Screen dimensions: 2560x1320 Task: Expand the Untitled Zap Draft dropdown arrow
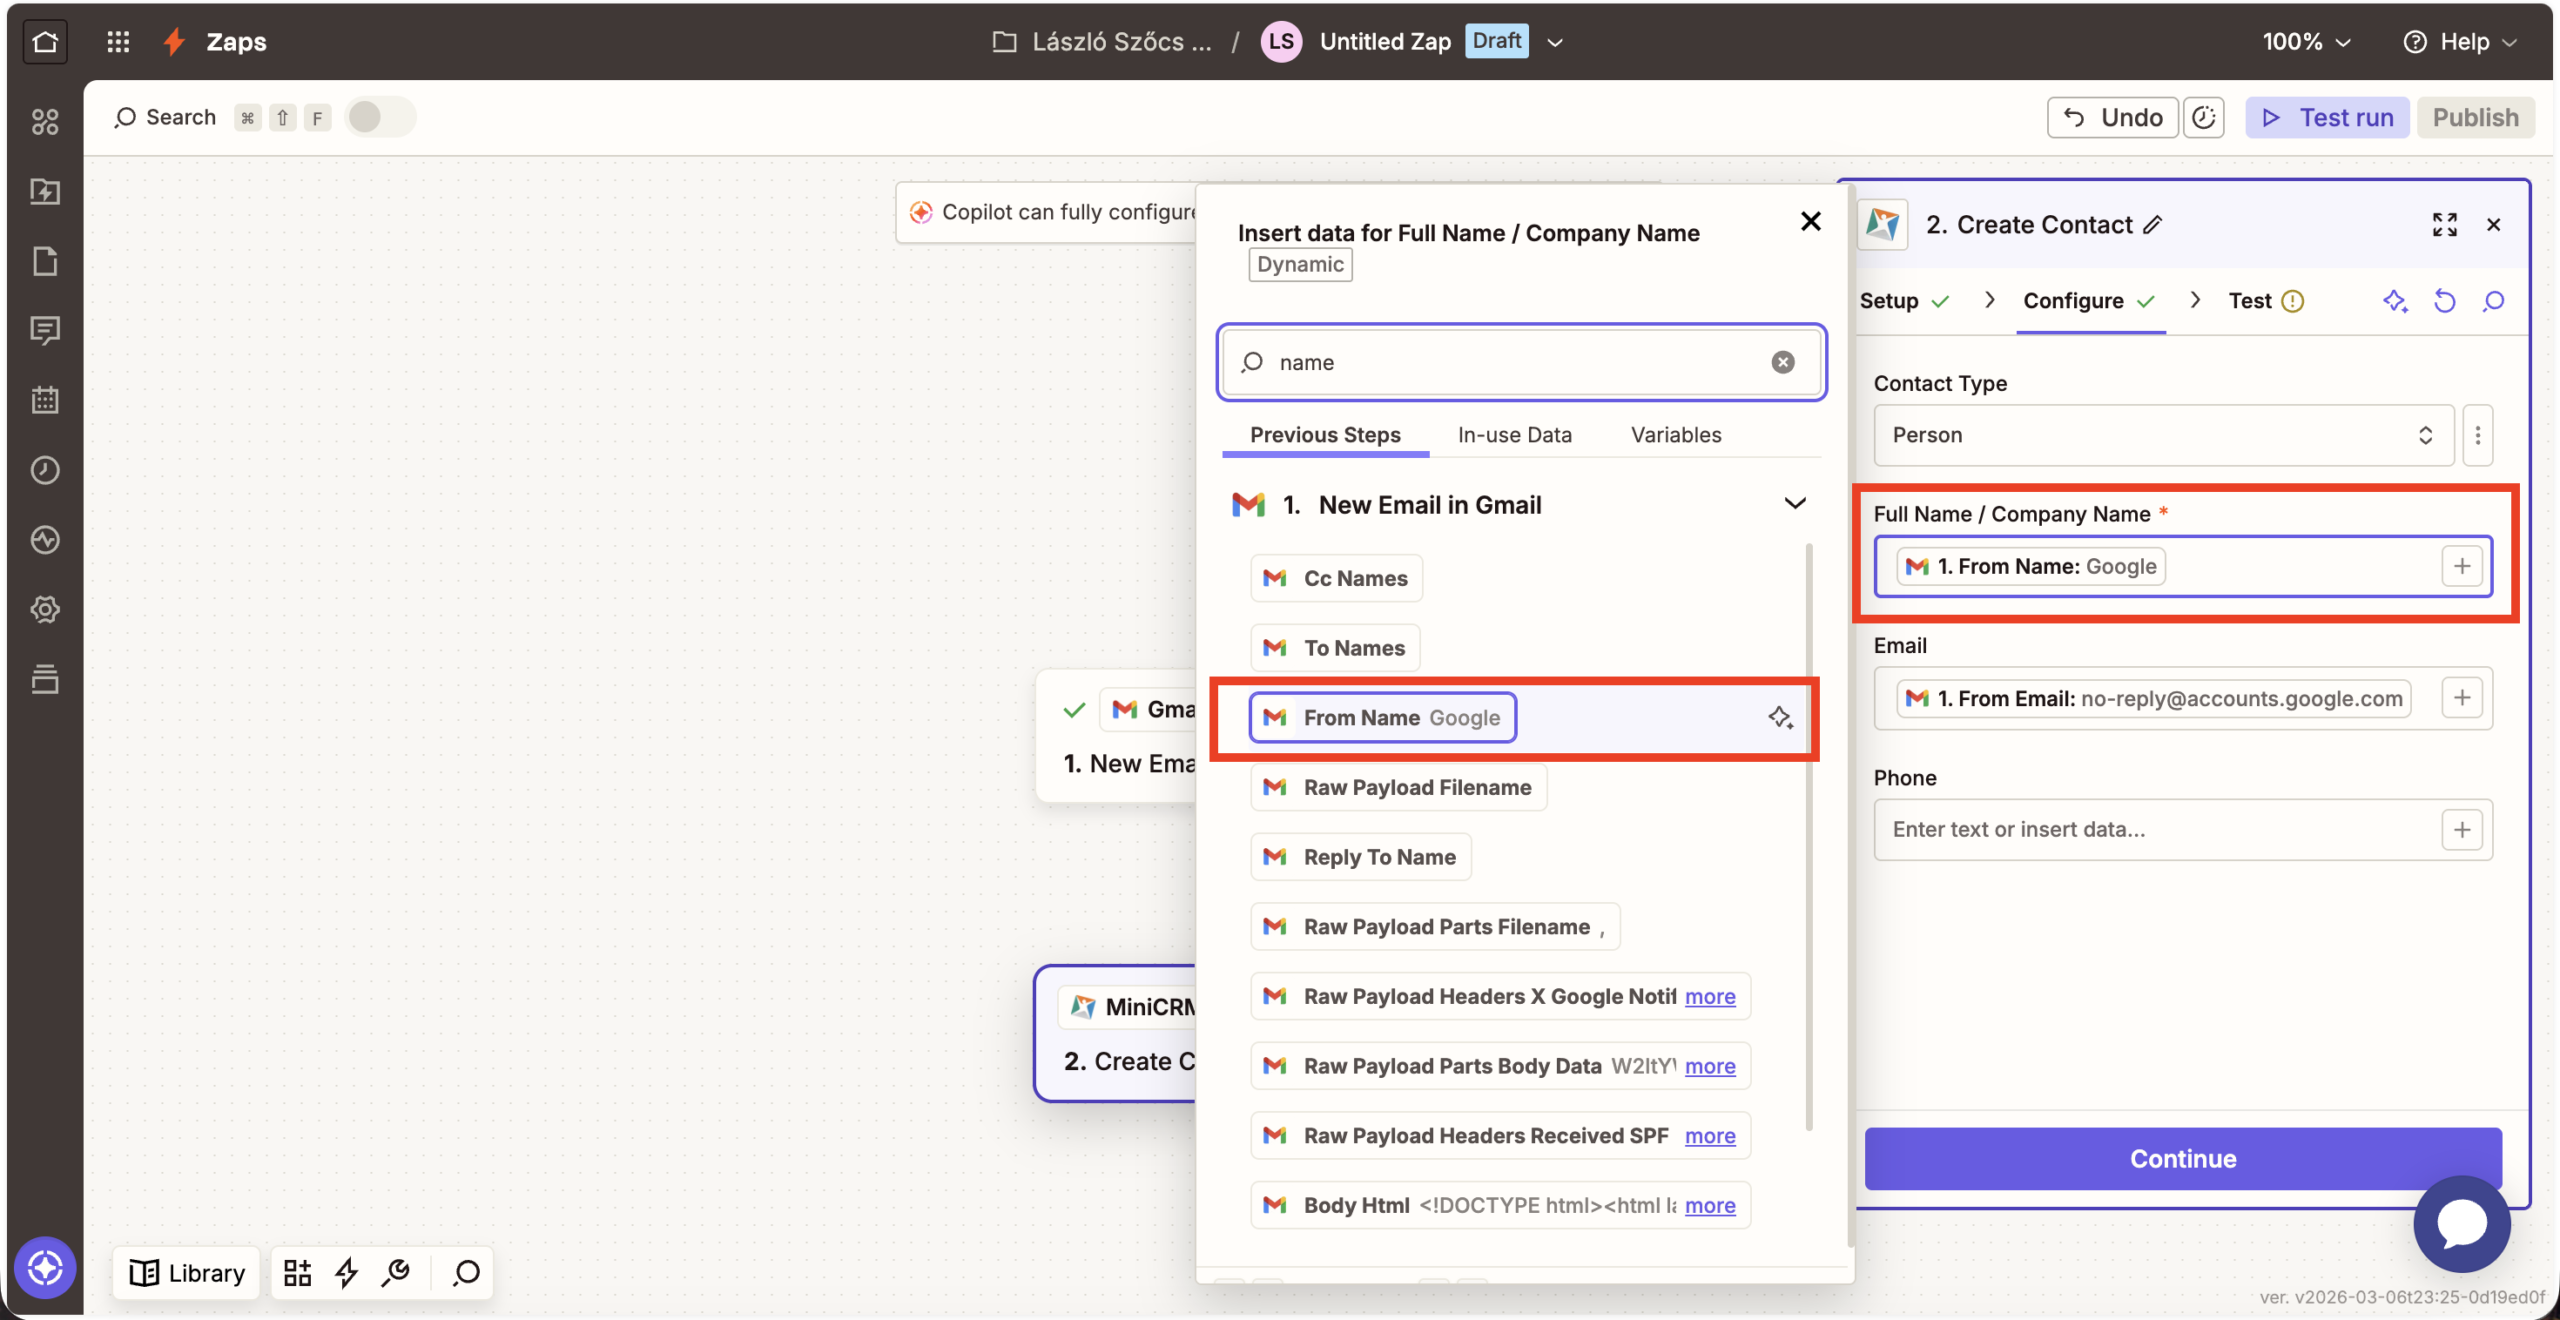point(1555,42)
